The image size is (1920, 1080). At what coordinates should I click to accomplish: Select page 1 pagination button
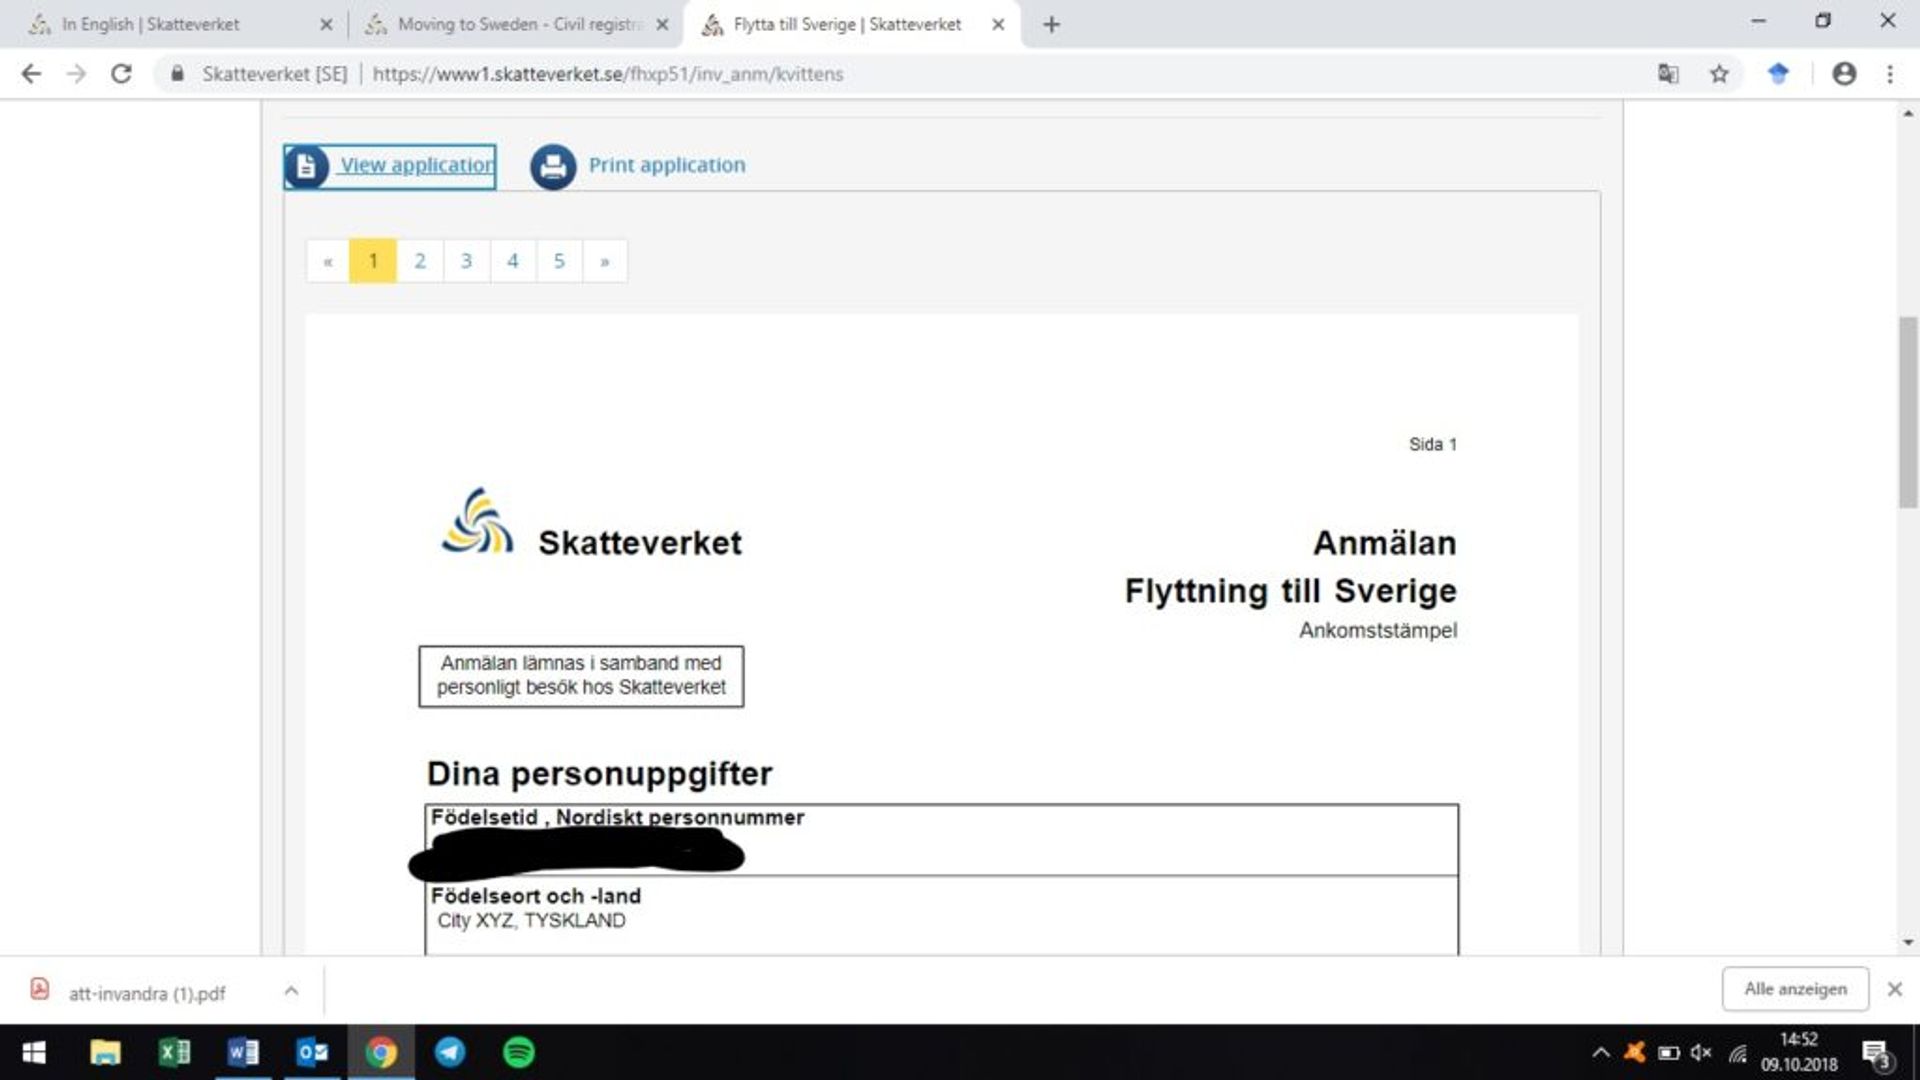(373, 260)
